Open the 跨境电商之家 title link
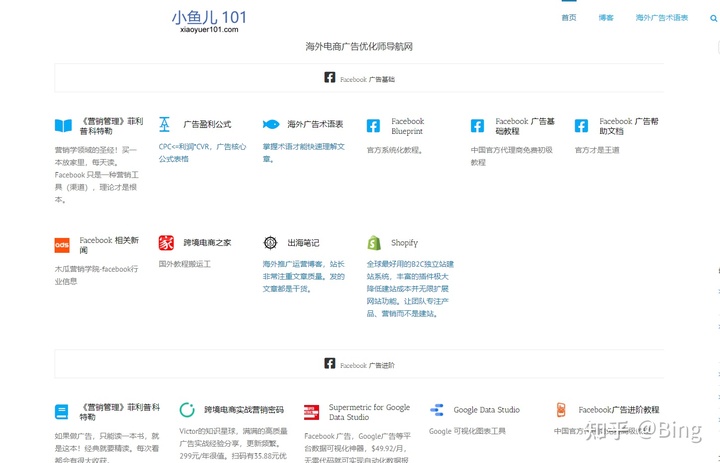Screen dimensions: 720x463 pos(207,243)
